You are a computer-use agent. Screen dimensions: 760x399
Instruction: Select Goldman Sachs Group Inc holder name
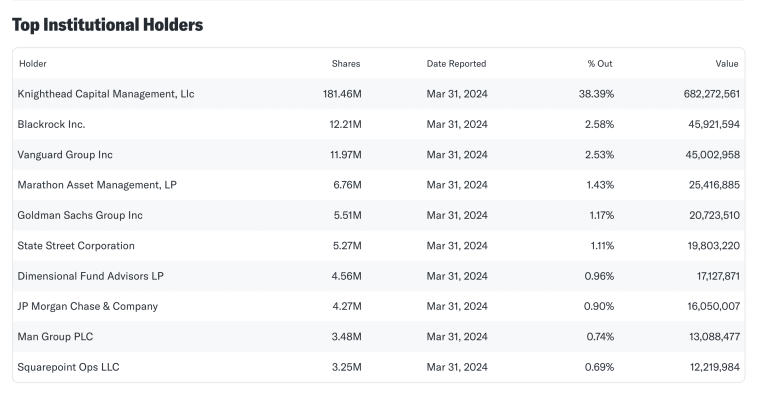click(80, 215)
